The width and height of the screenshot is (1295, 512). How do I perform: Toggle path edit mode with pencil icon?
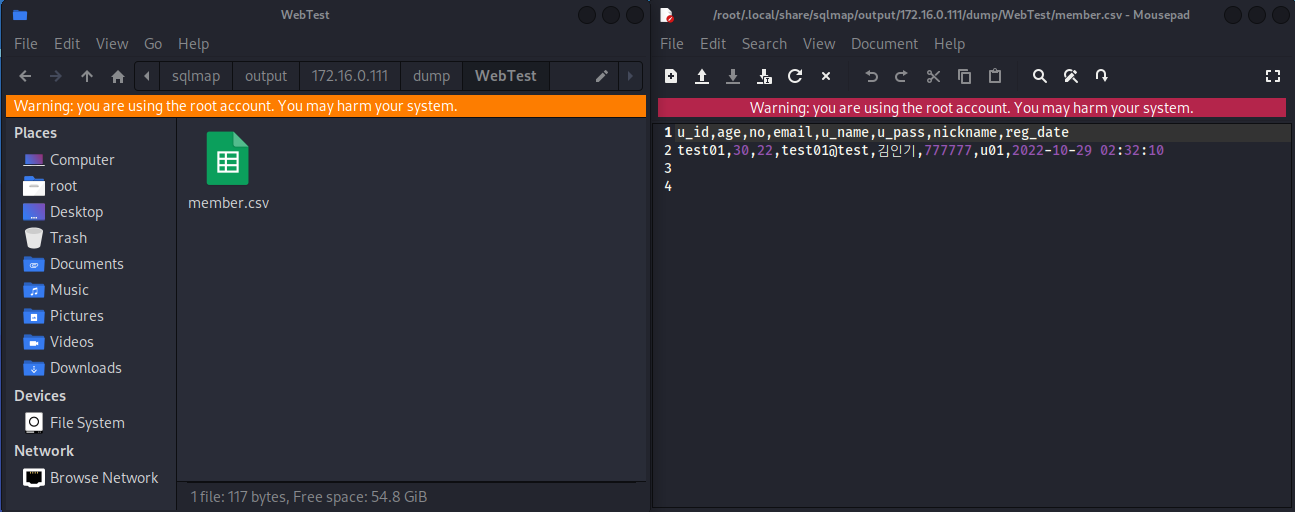click(601, 76)
